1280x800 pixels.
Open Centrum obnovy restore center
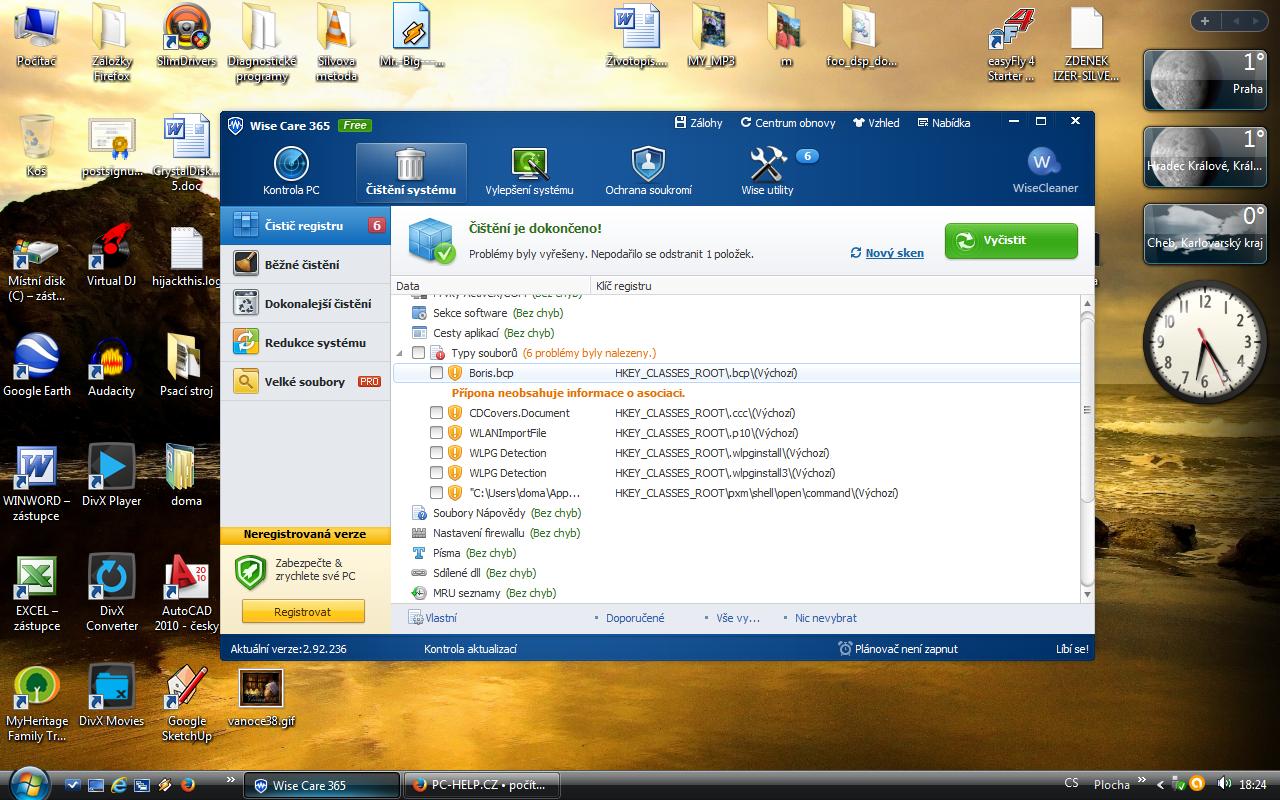point(788,123)
